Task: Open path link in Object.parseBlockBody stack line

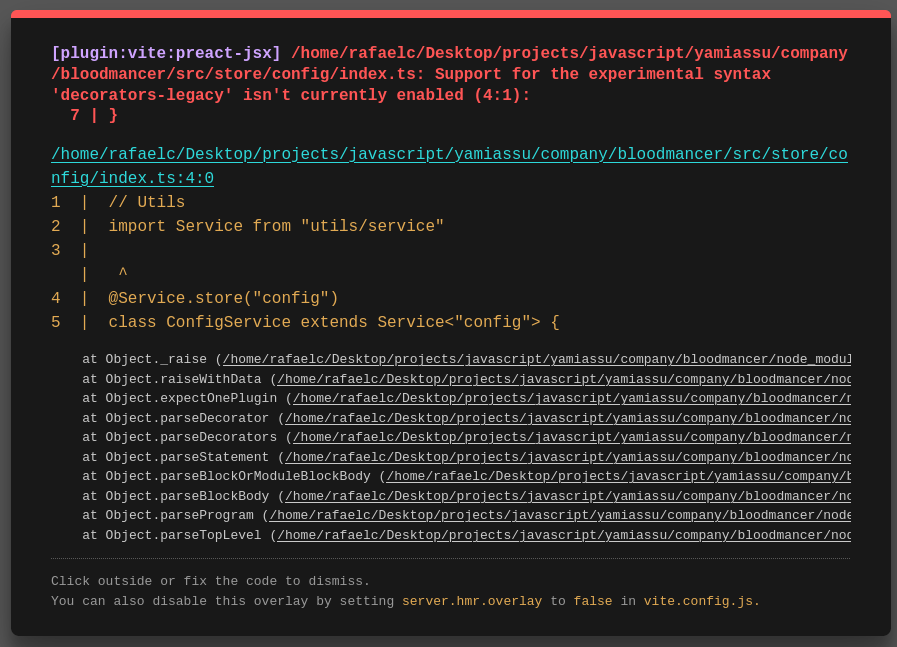Action: point(567,496)
